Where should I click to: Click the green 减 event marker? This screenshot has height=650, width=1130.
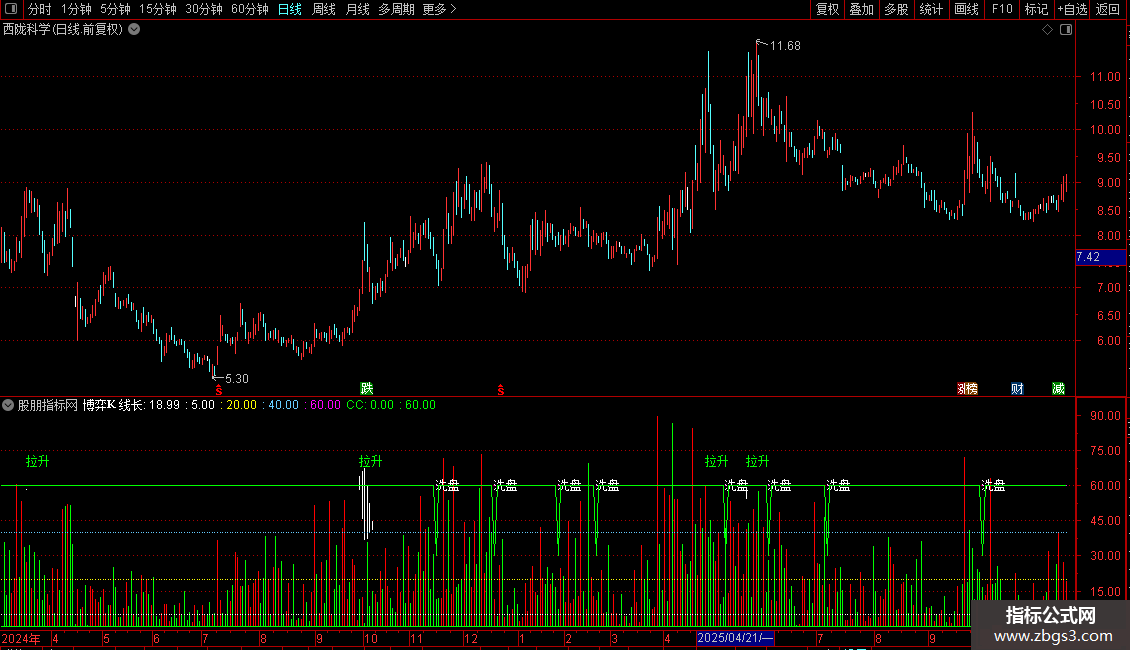pyautogui.click(x=1058, y=388)
